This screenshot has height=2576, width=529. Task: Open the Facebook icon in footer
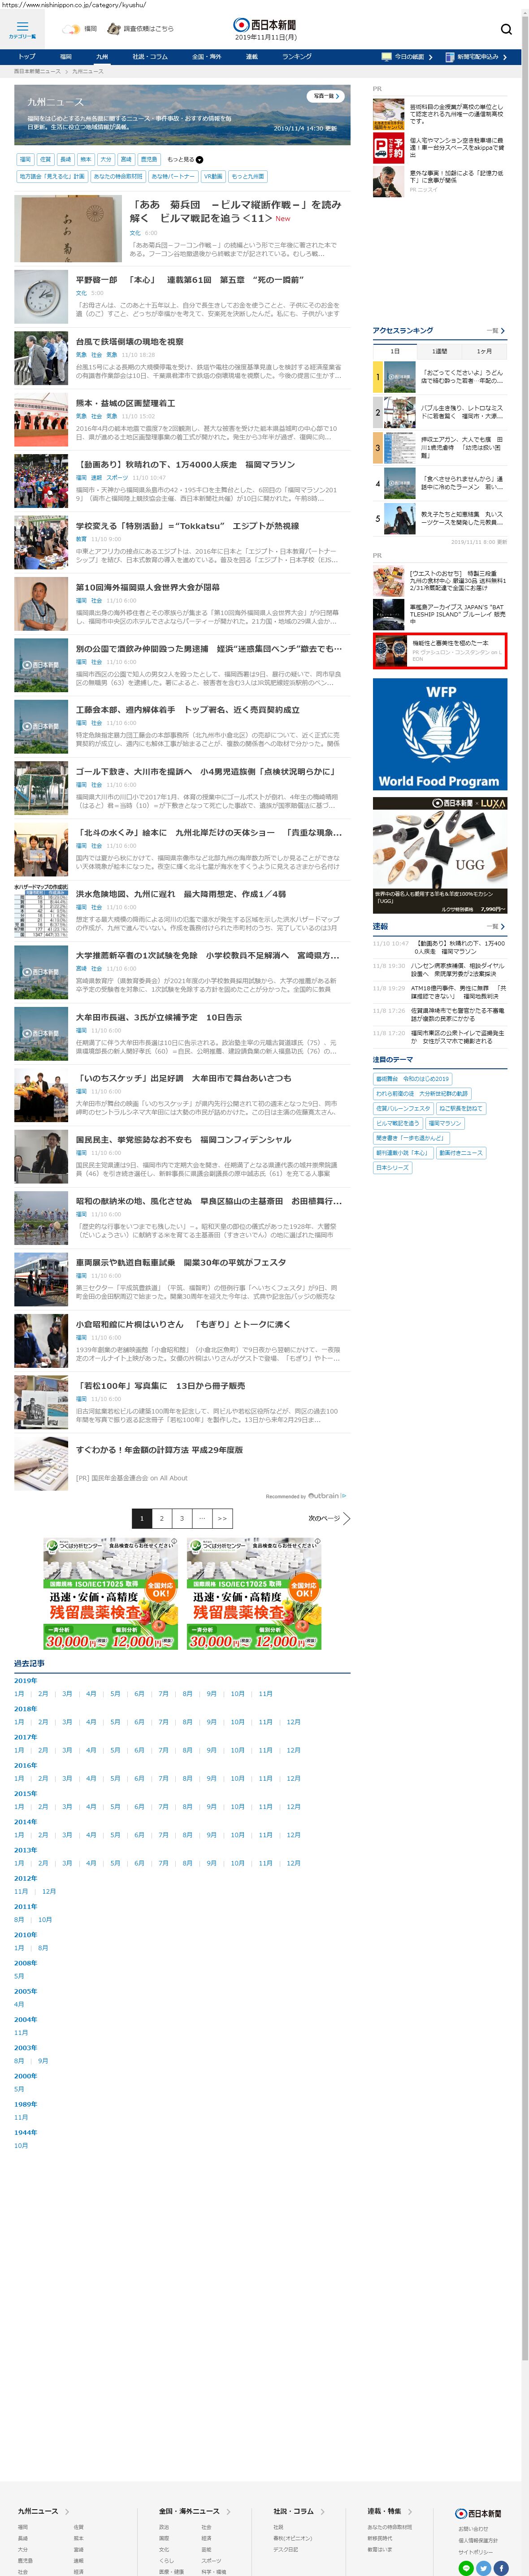click(x=501, y=2567)
